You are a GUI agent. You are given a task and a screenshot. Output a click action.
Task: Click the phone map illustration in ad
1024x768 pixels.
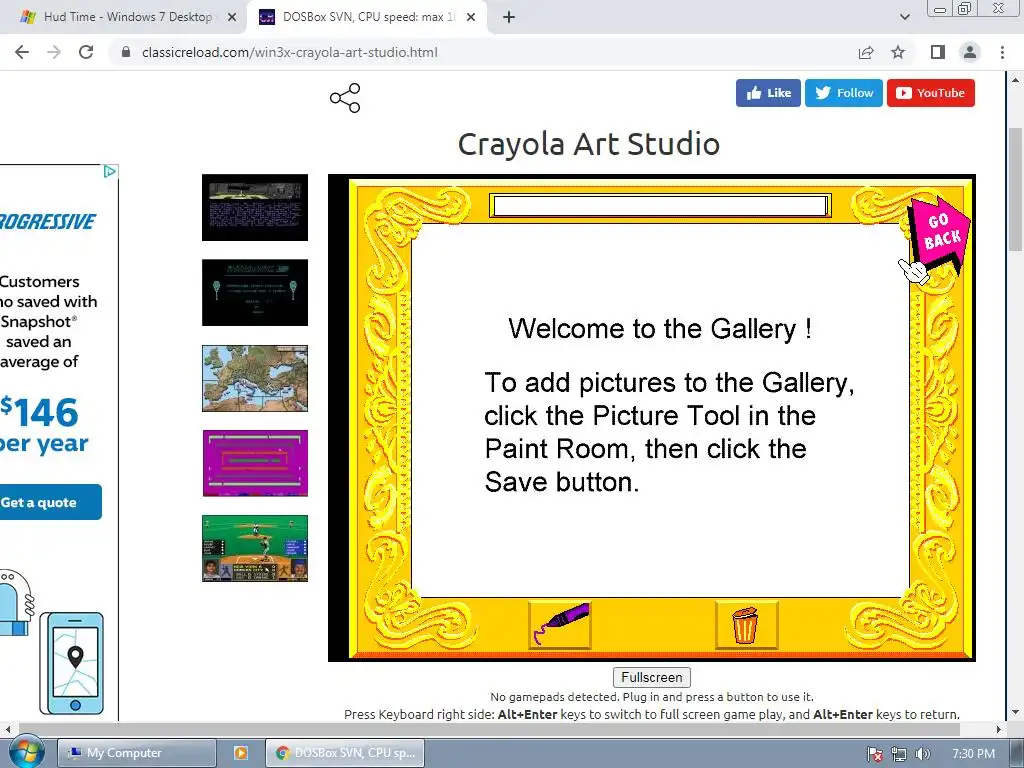pyautogui.click(x=72, y=663)
